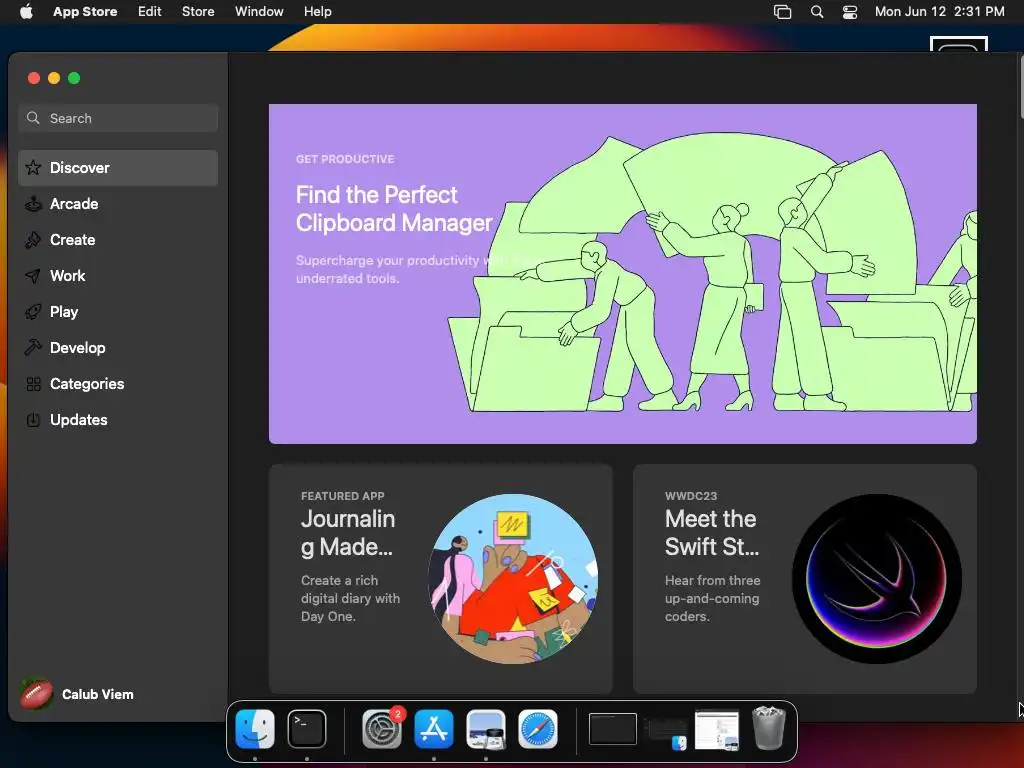
Task: Open the App Store menu
Action: (85, 12)
